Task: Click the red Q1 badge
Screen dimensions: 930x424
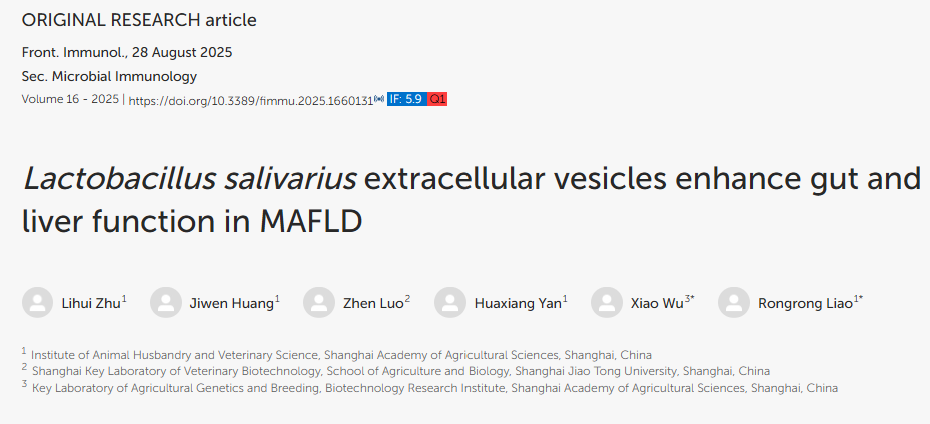Action: [437, 100]
